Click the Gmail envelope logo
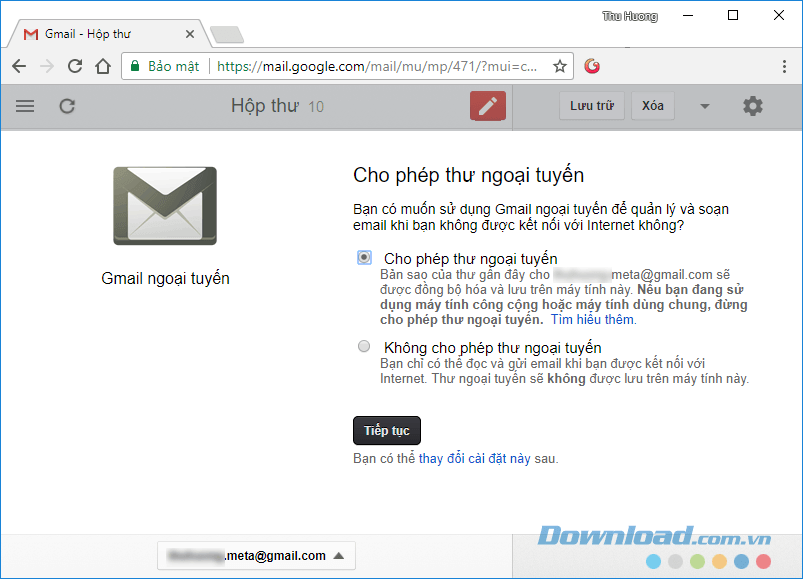The width and height of the screenshot is (803, 579). tap(164, 206)
